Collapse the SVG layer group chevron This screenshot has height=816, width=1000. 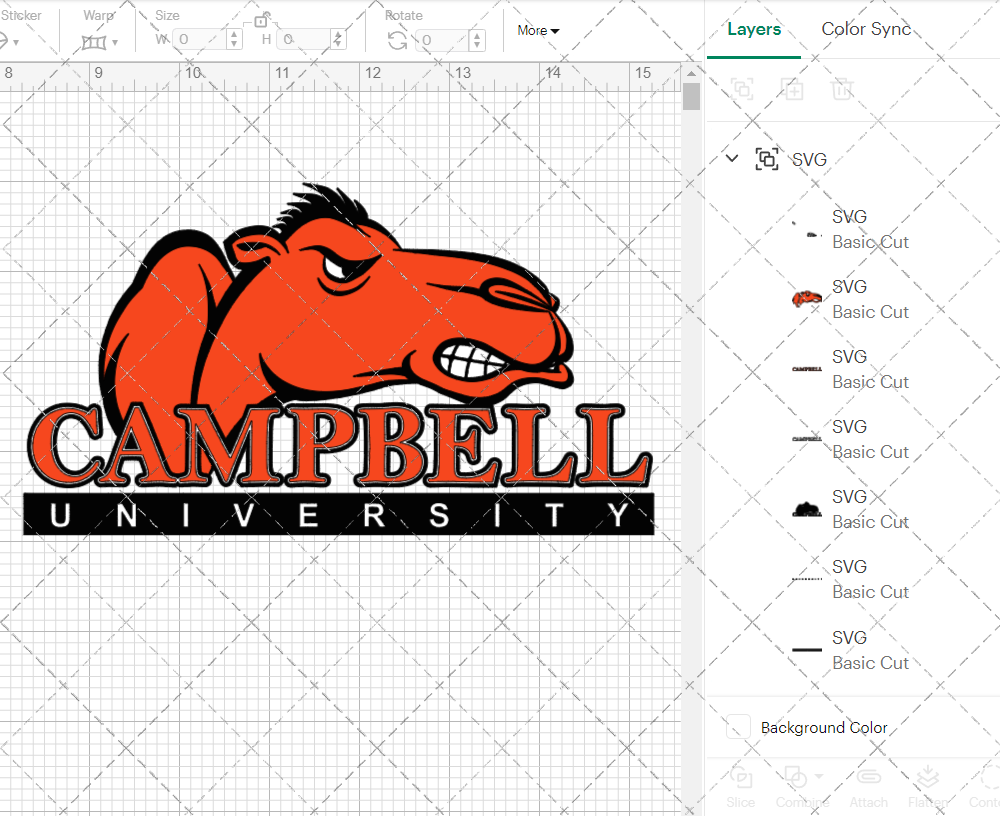click(731, 158)
